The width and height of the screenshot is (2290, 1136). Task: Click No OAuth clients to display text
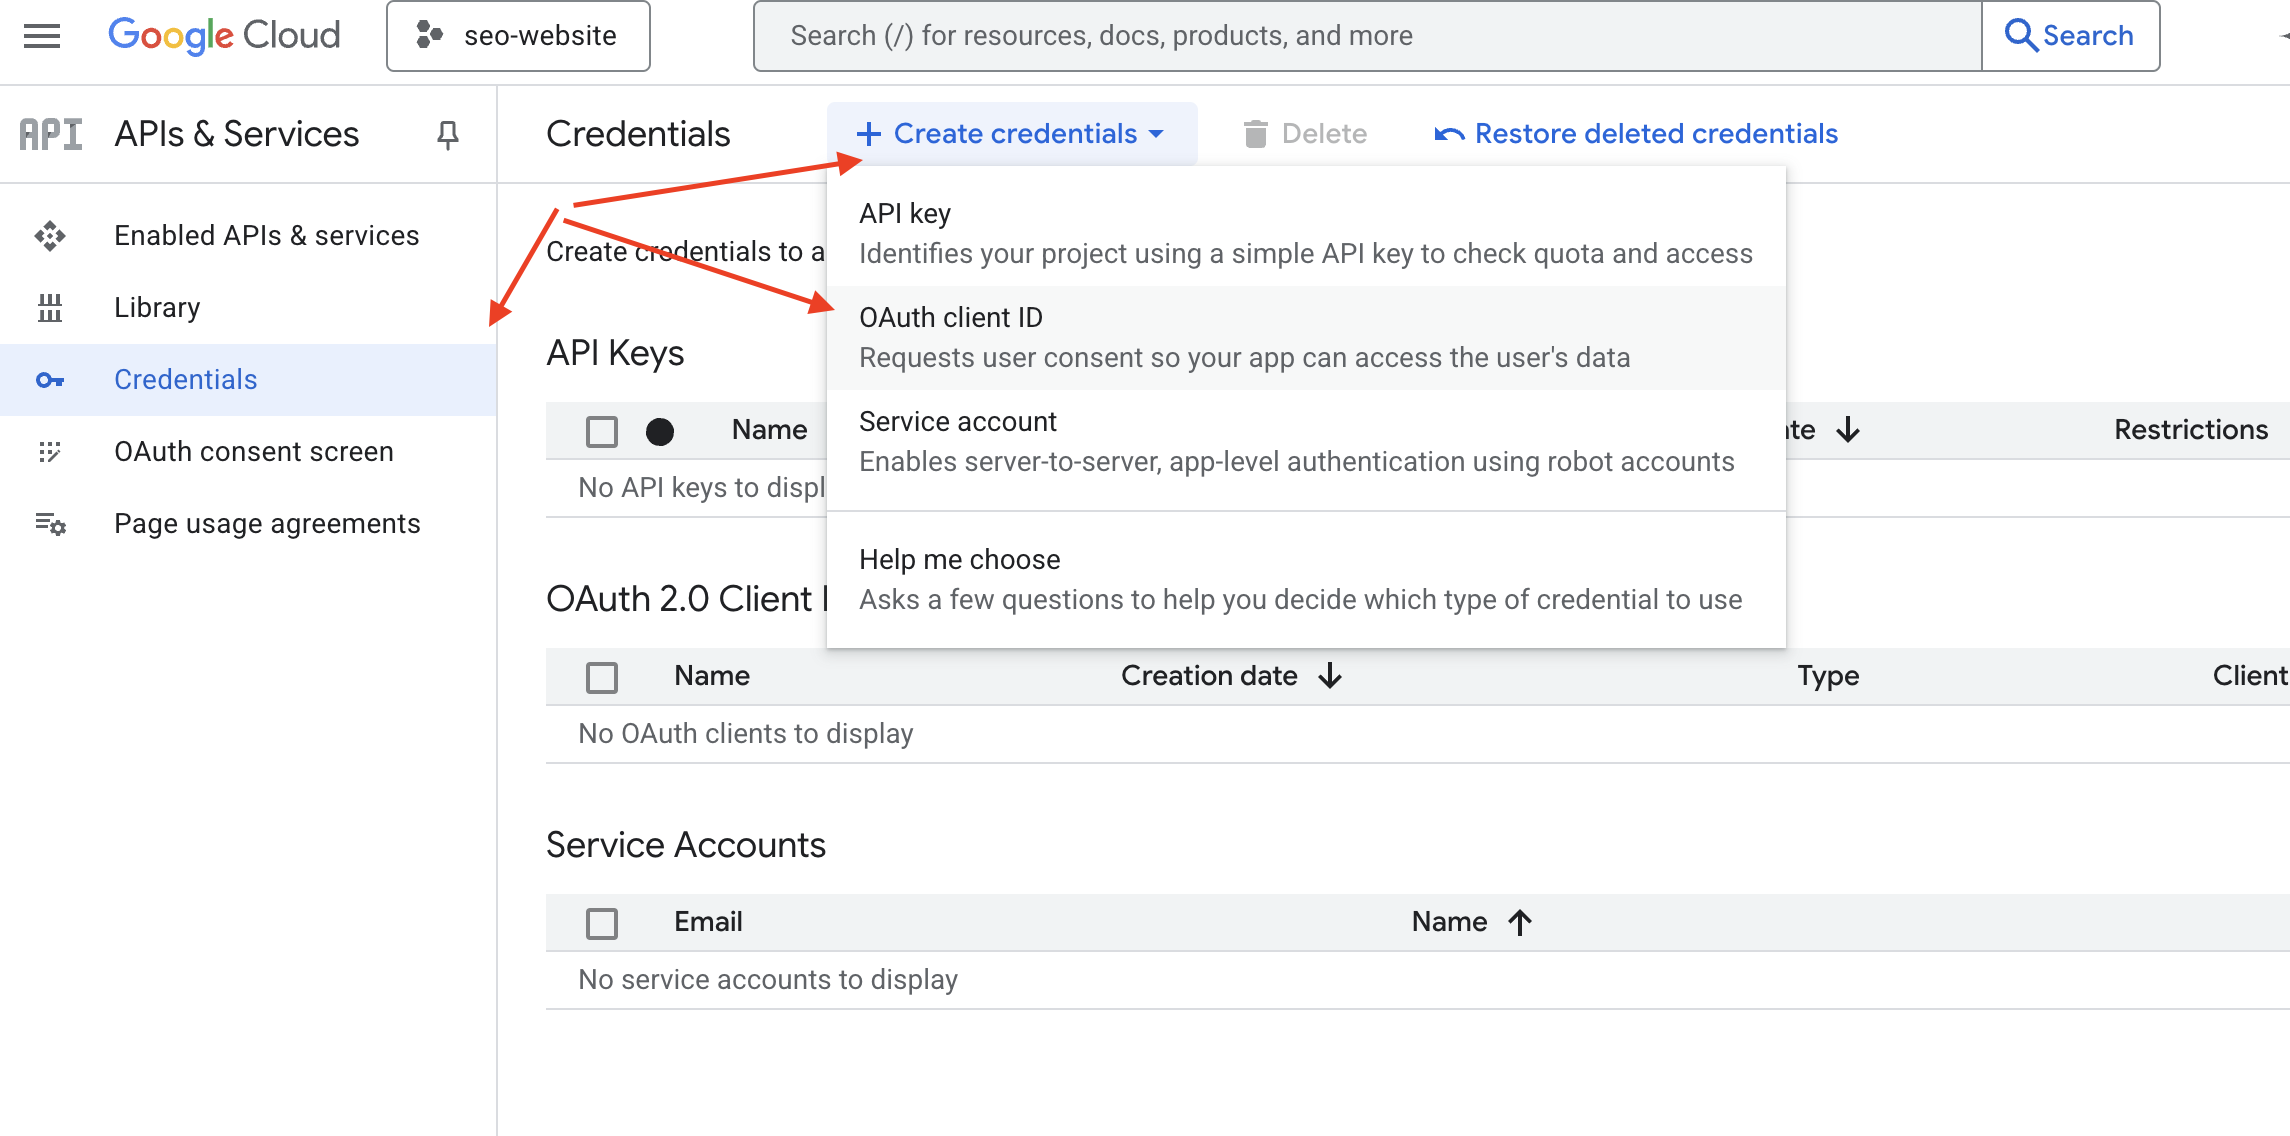pos(746,734)
